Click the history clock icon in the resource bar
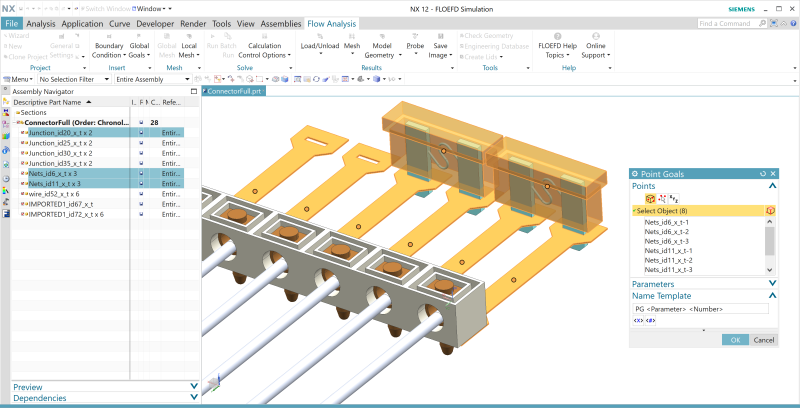800x408 pixels. pyautogui.click(x=6, y=178)
